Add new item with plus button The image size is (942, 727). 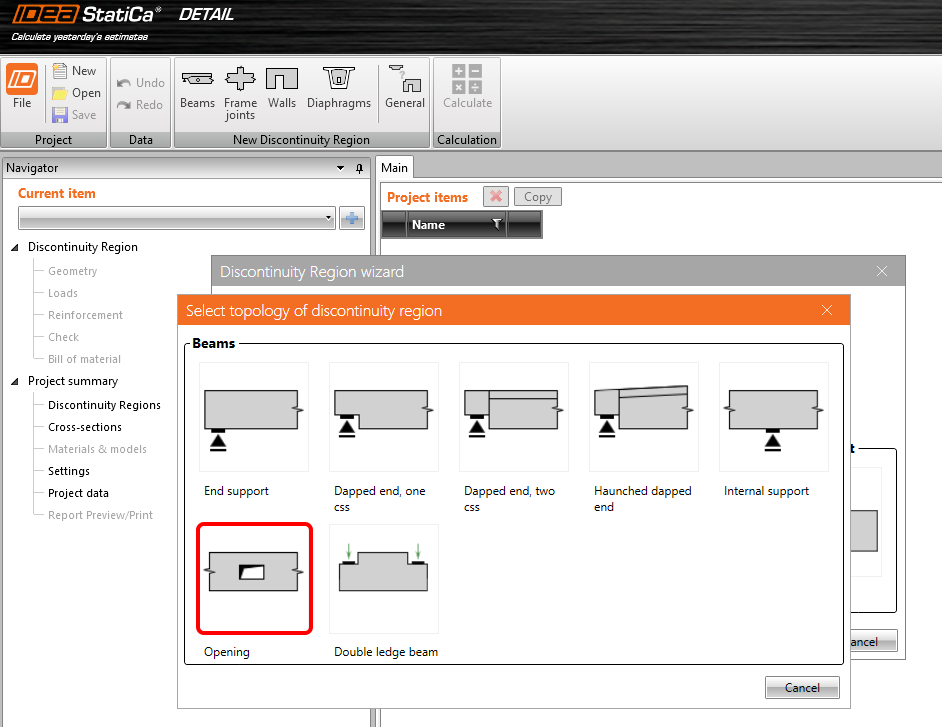[352, 218]
